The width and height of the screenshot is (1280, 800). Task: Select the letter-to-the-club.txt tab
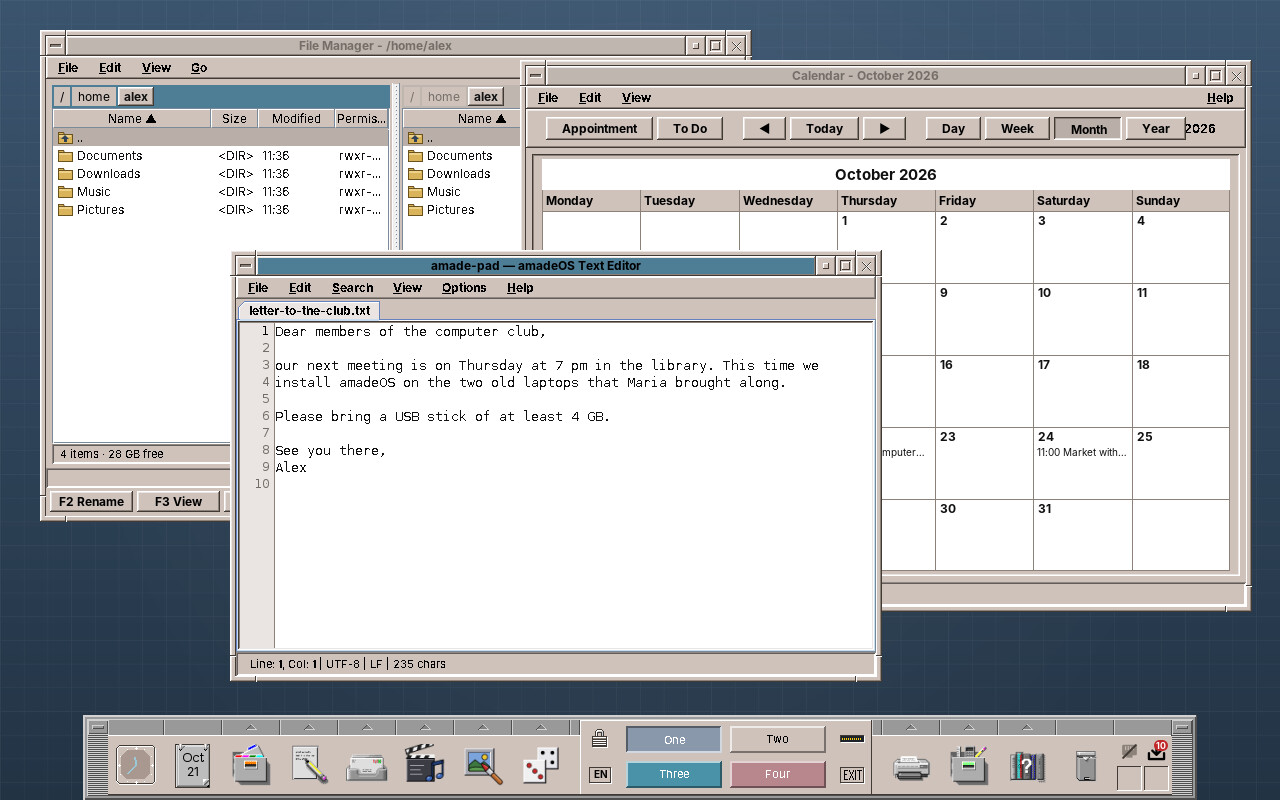[309, 311]
